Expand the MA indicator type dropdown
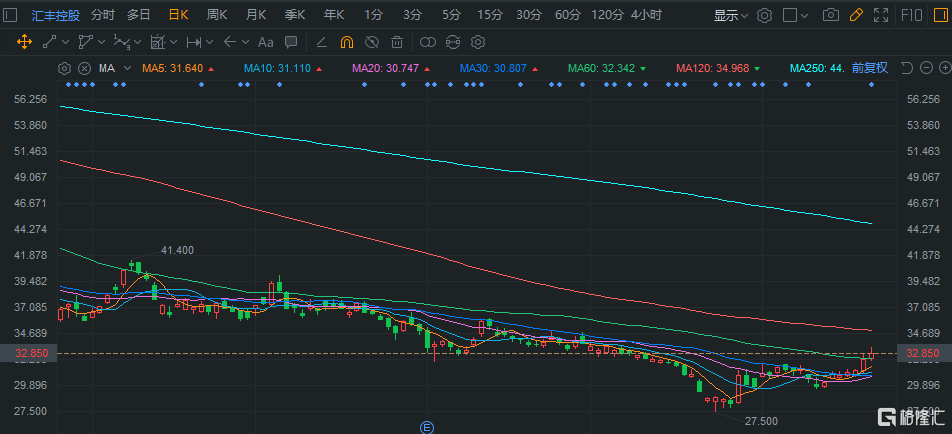This screenshot has width=952, height=434. (x=126, y=68)
